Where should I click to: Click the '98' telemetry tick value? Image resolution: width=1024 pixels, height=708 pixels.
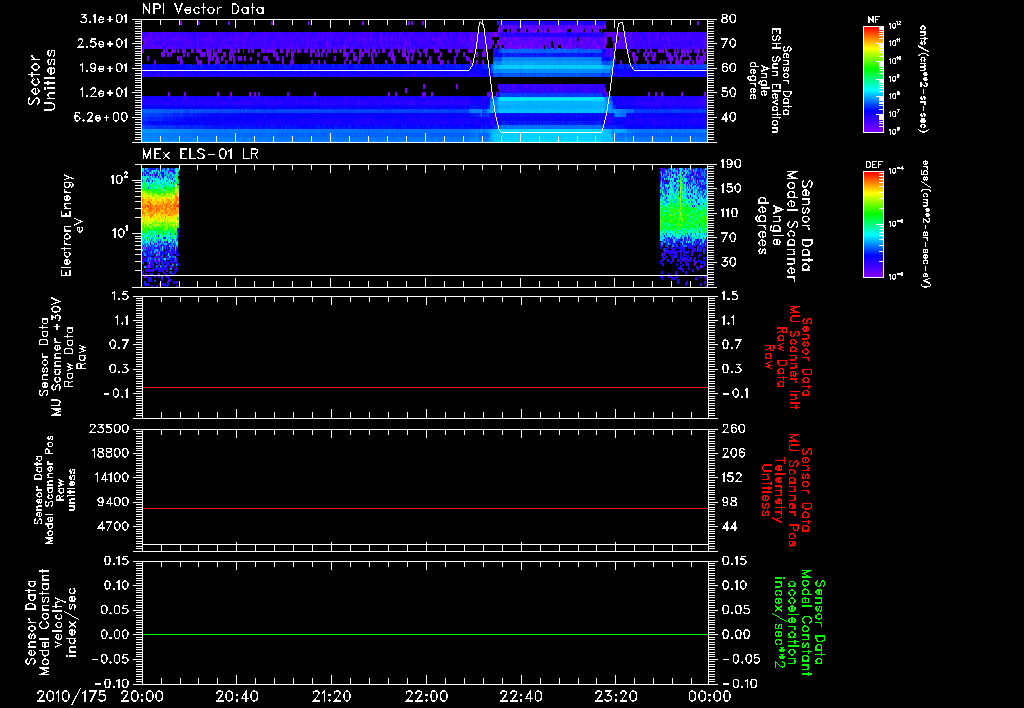tap(729, 502)
